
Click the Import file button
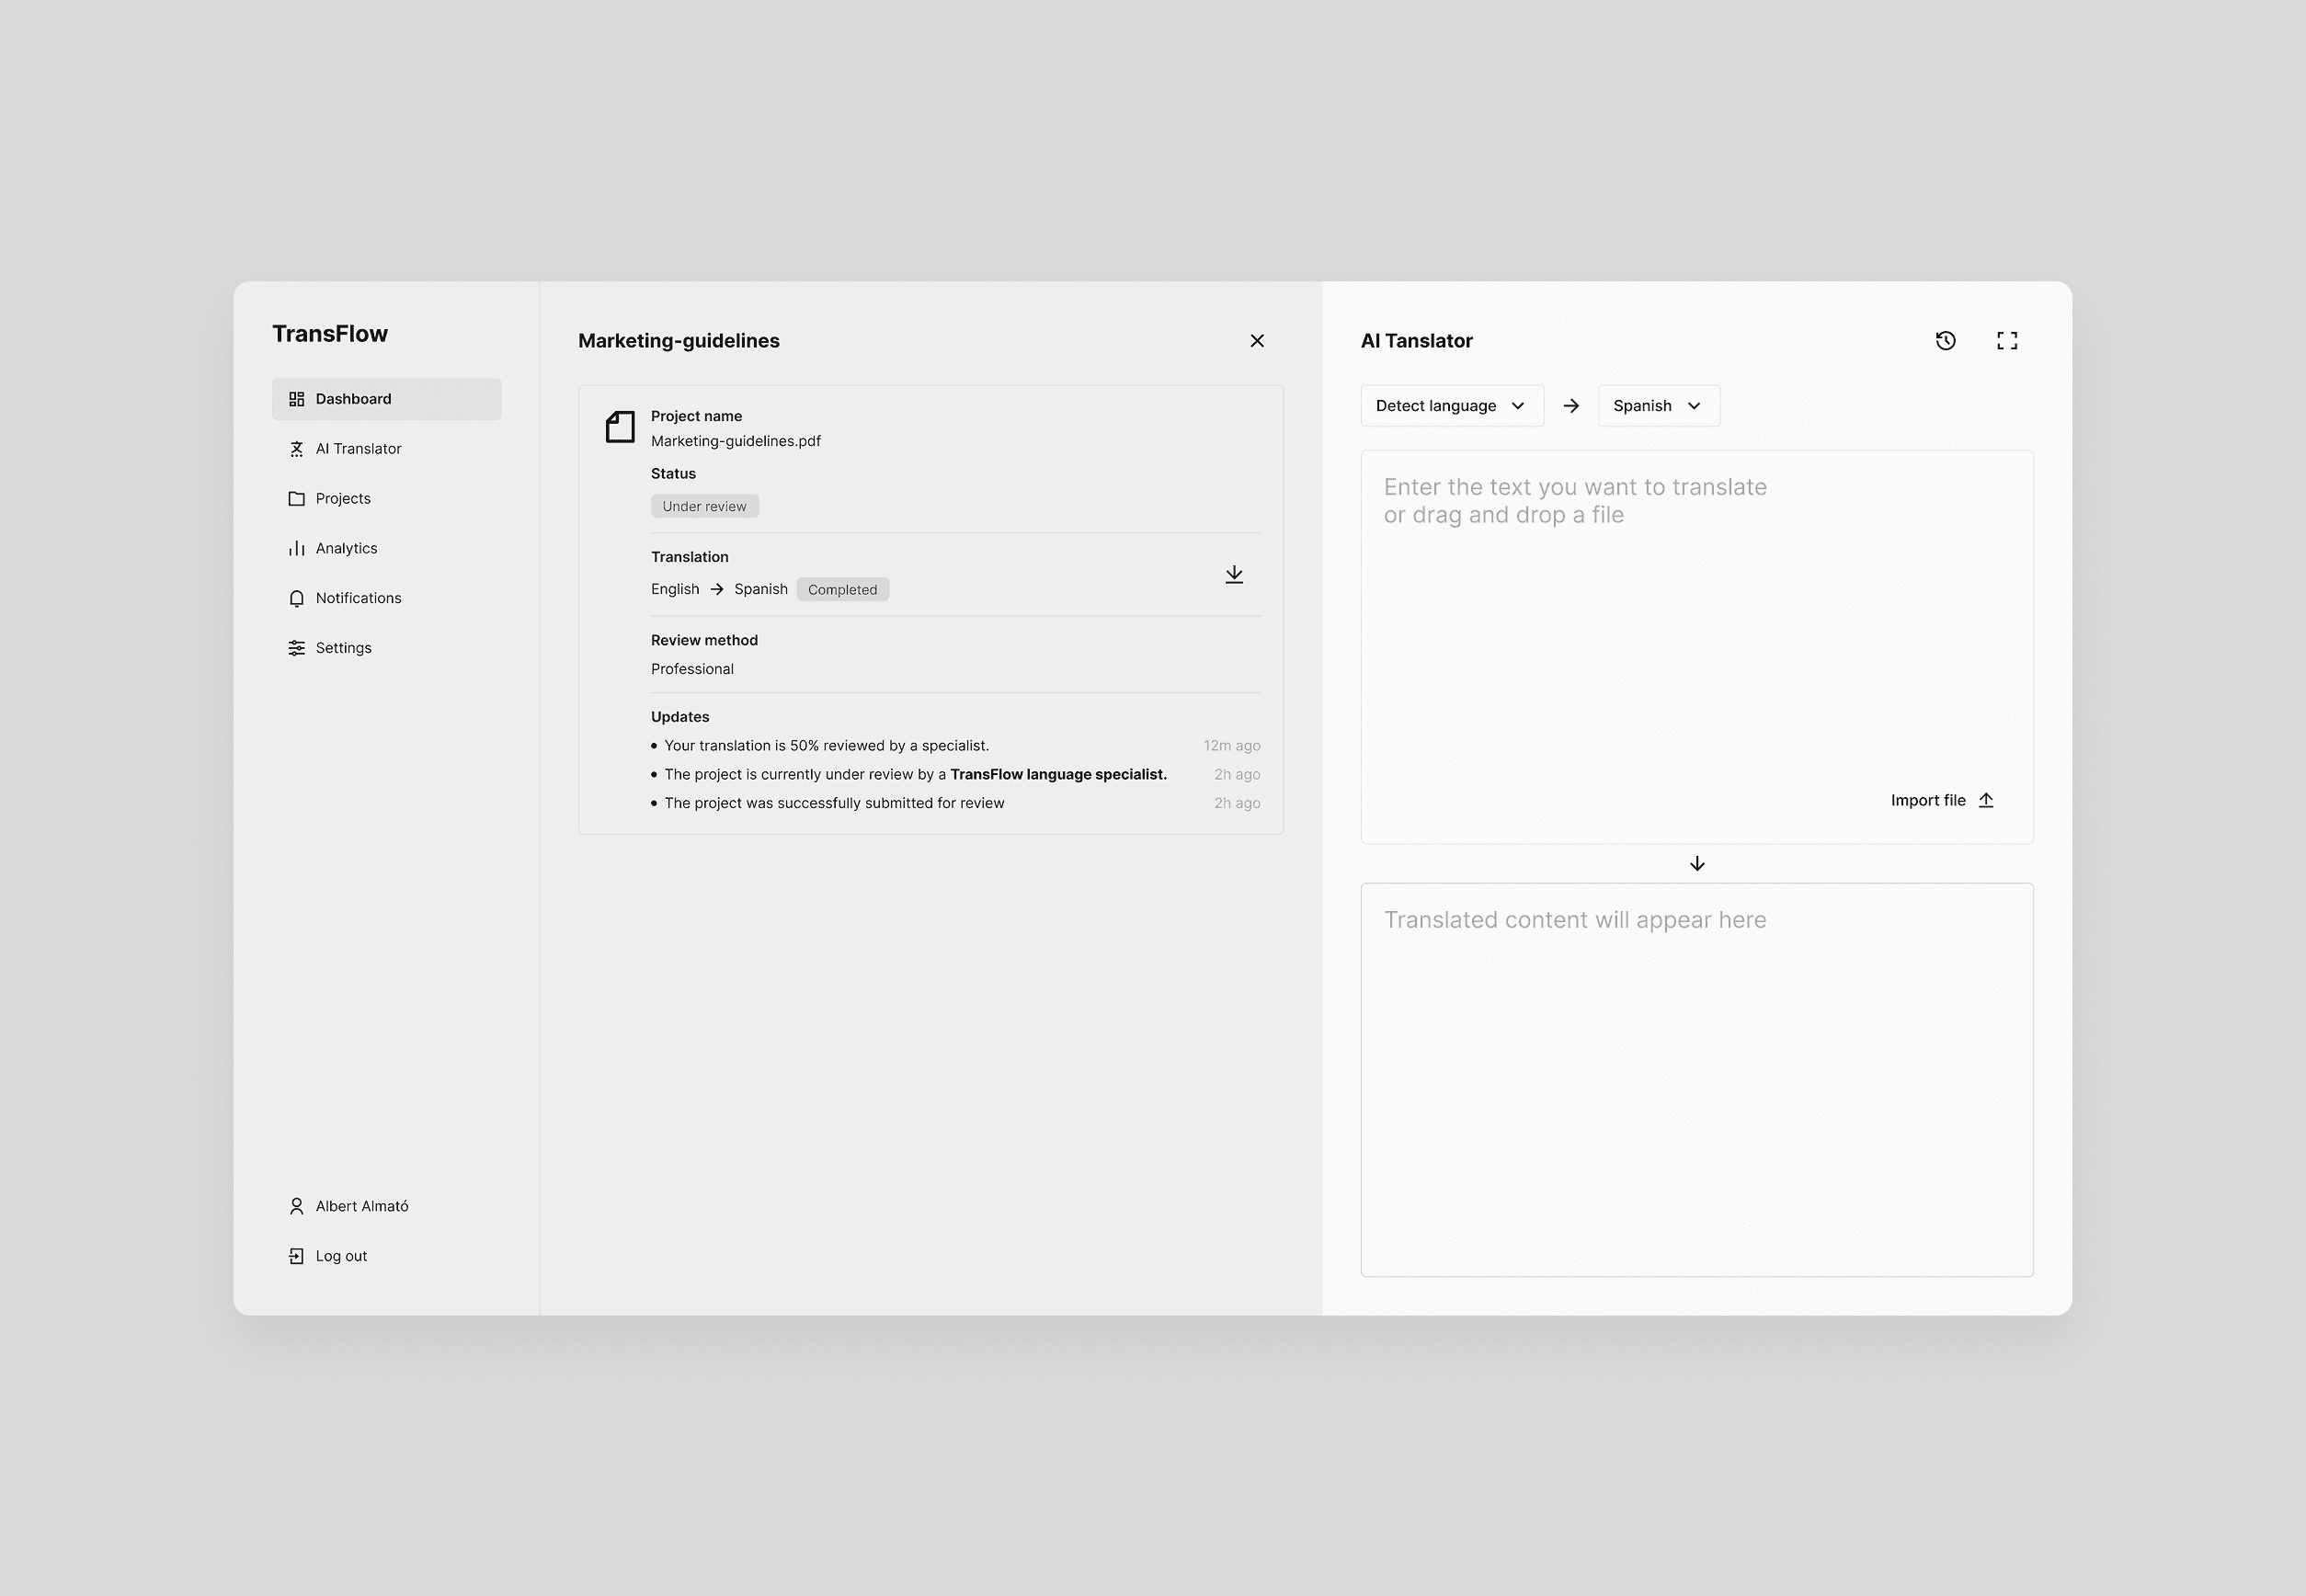[1928, 800]
